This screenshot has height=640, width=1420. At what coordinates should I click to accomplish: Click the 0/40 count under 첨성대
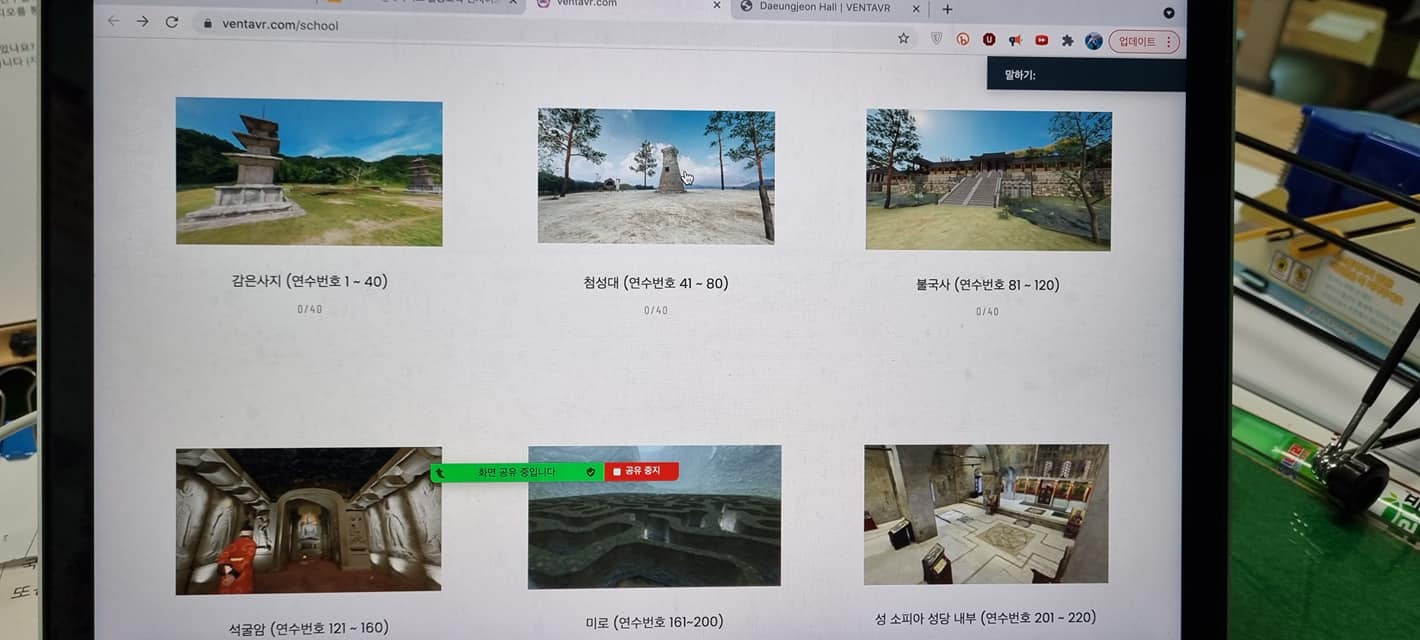(x=656, y=310)
